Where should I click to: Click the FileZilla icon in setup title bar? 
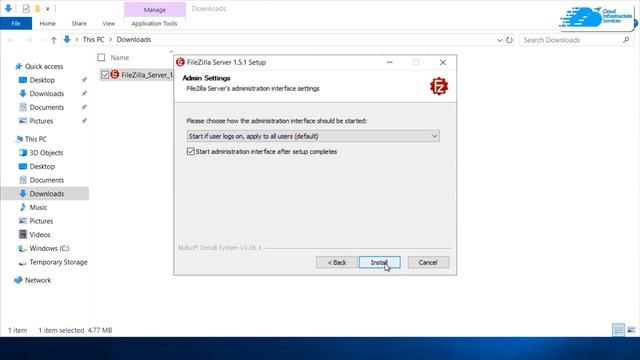[180, 62]
